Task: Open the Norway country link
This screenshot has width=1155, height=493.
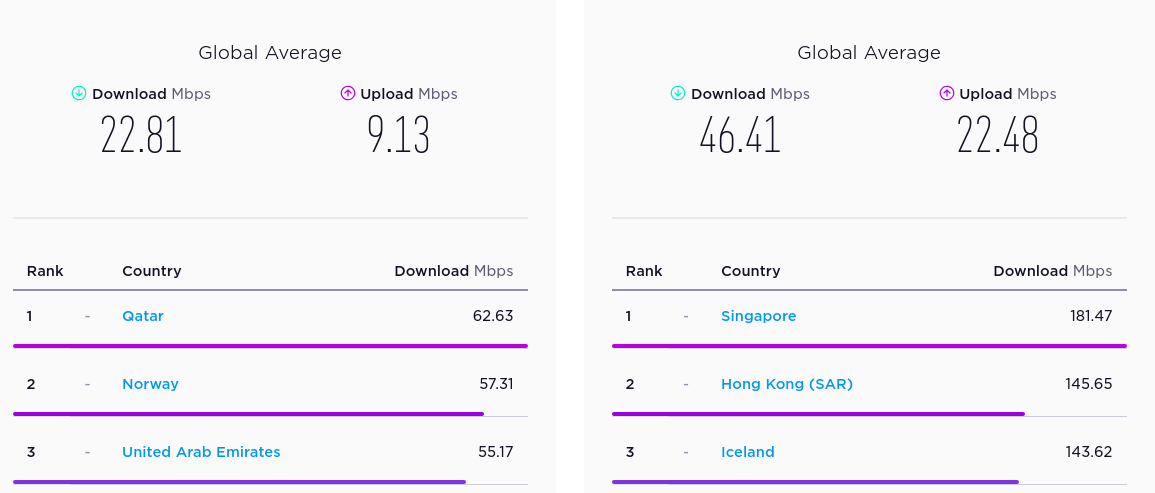Action: point(150,384)
